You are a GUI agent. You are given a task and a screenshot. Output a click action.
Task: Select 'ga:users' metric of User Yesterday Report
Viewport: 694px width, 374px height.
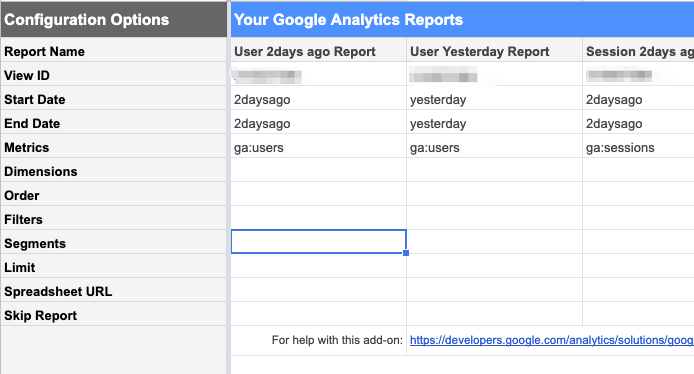click(x=494, y=147)
